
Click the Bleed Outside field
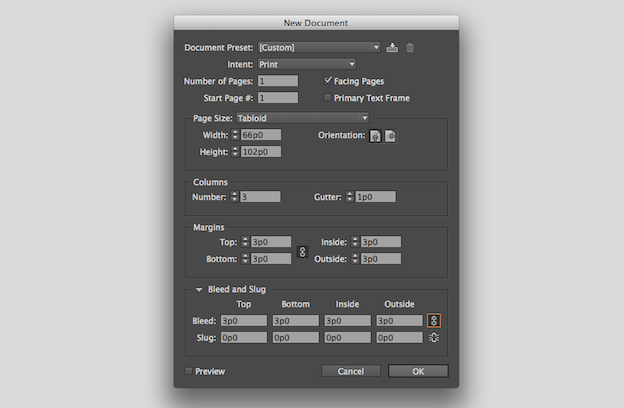click(x=400, y=320)
